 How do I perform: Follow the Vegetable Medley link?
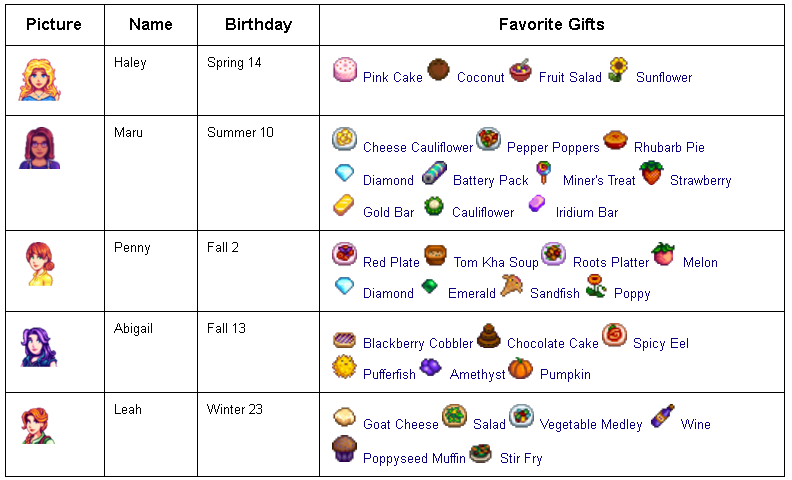click(591, 425)
